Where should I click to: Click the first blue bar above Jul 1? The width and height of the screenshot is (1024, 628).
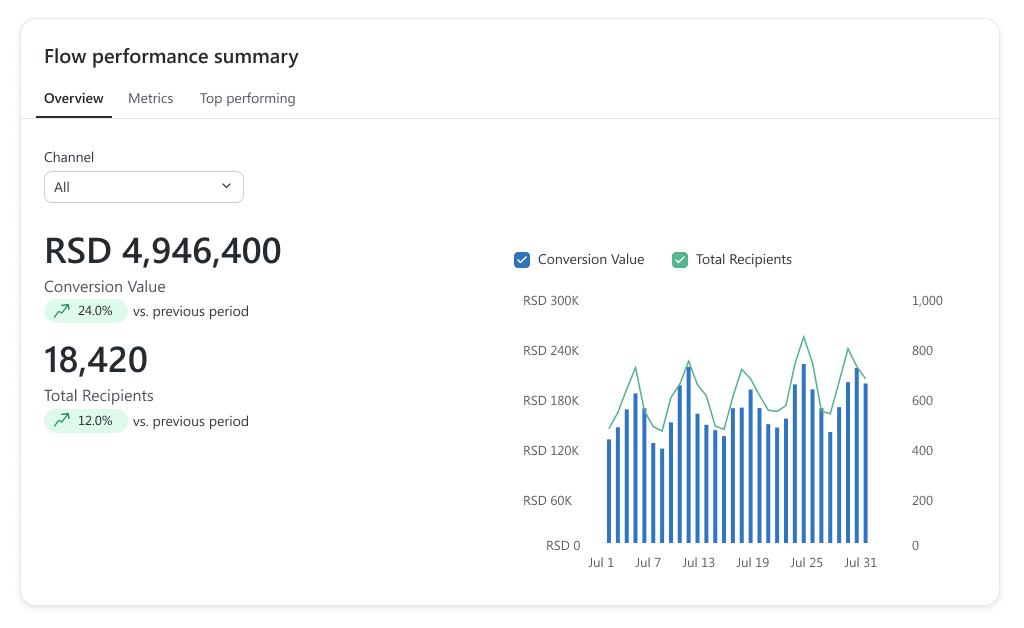pyautogui.click(x=609, y=491)
